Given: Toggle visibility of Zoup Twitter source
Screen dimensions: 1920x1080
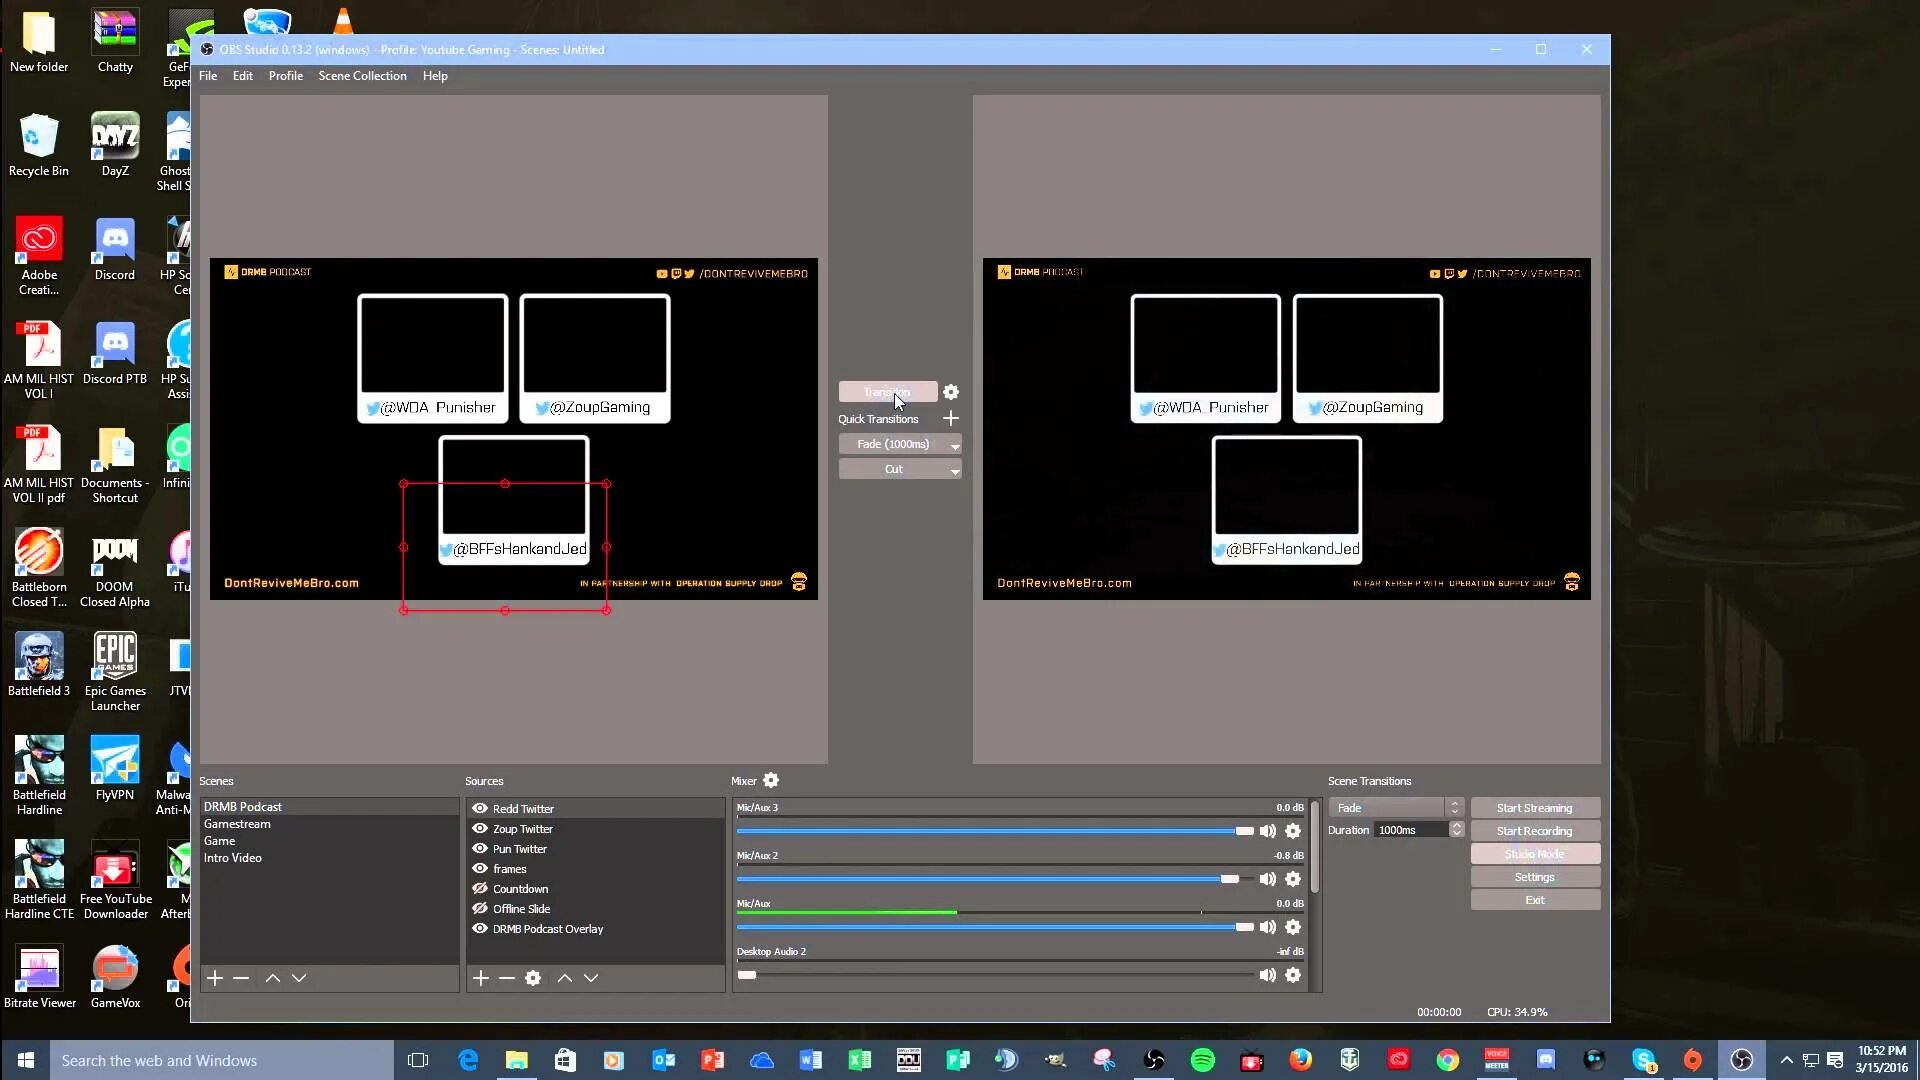Looking at the screenshot, I should 480,828.
